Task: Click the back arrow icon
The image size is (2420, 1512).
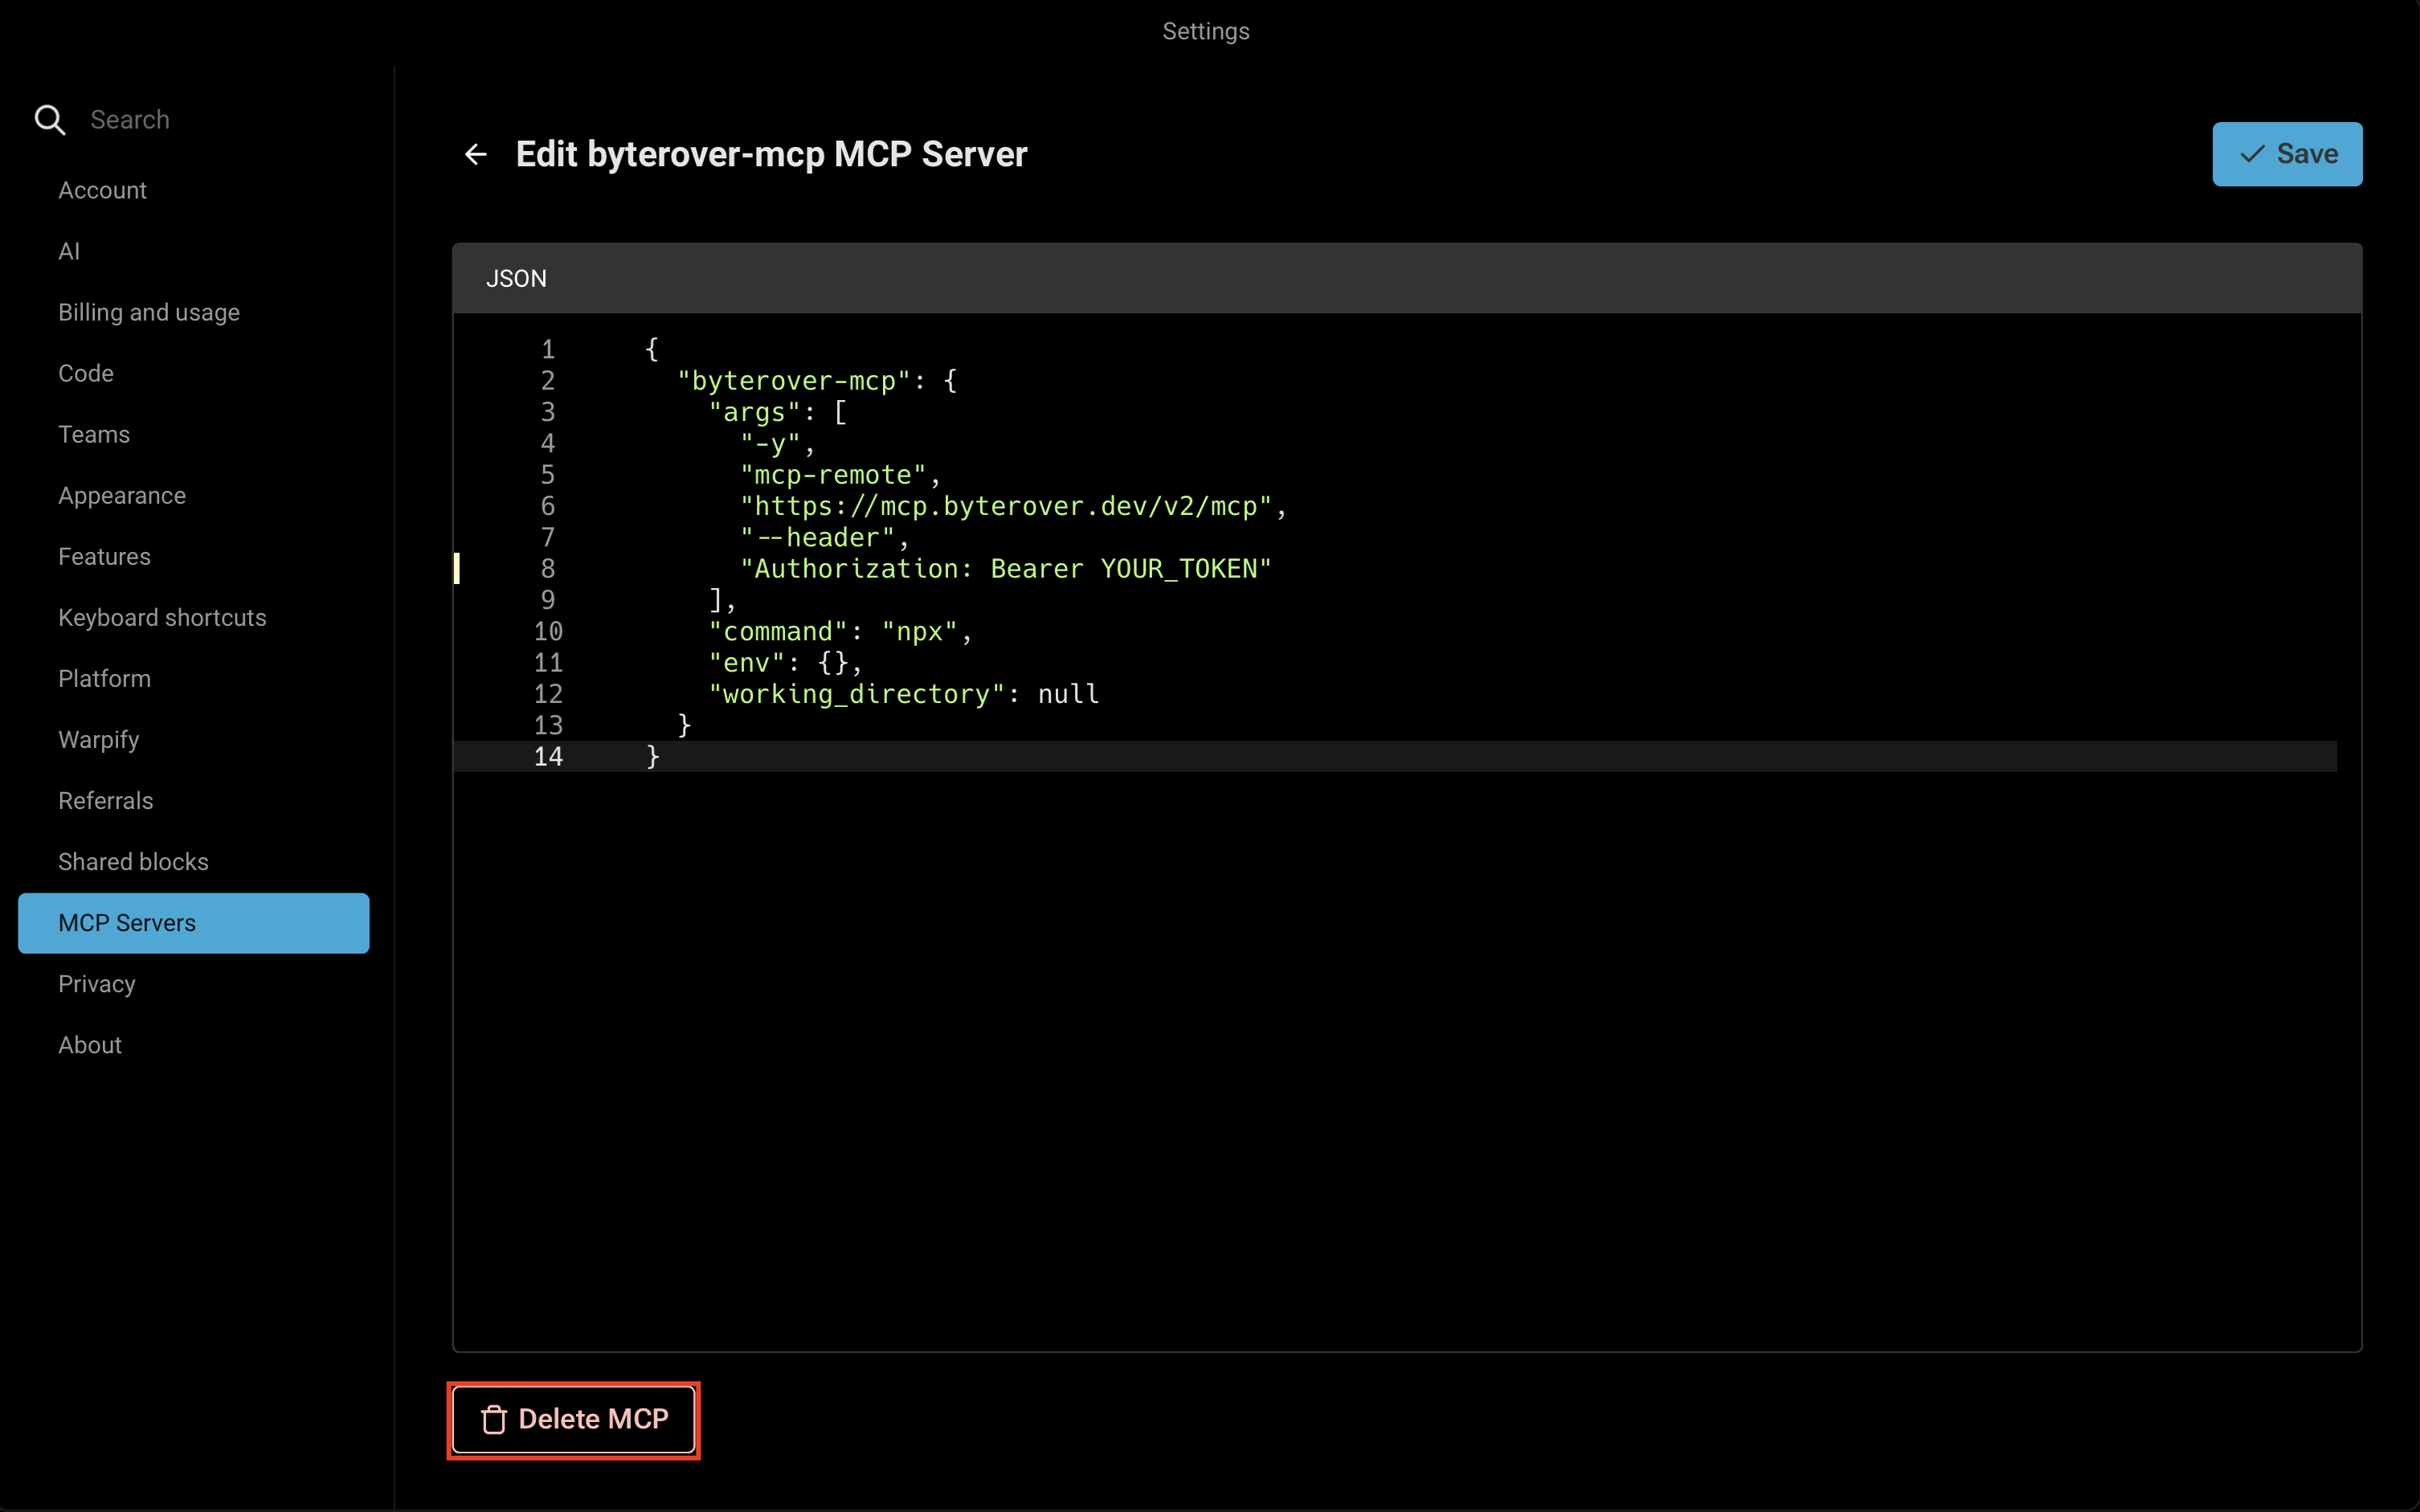Action: point(476,154)
